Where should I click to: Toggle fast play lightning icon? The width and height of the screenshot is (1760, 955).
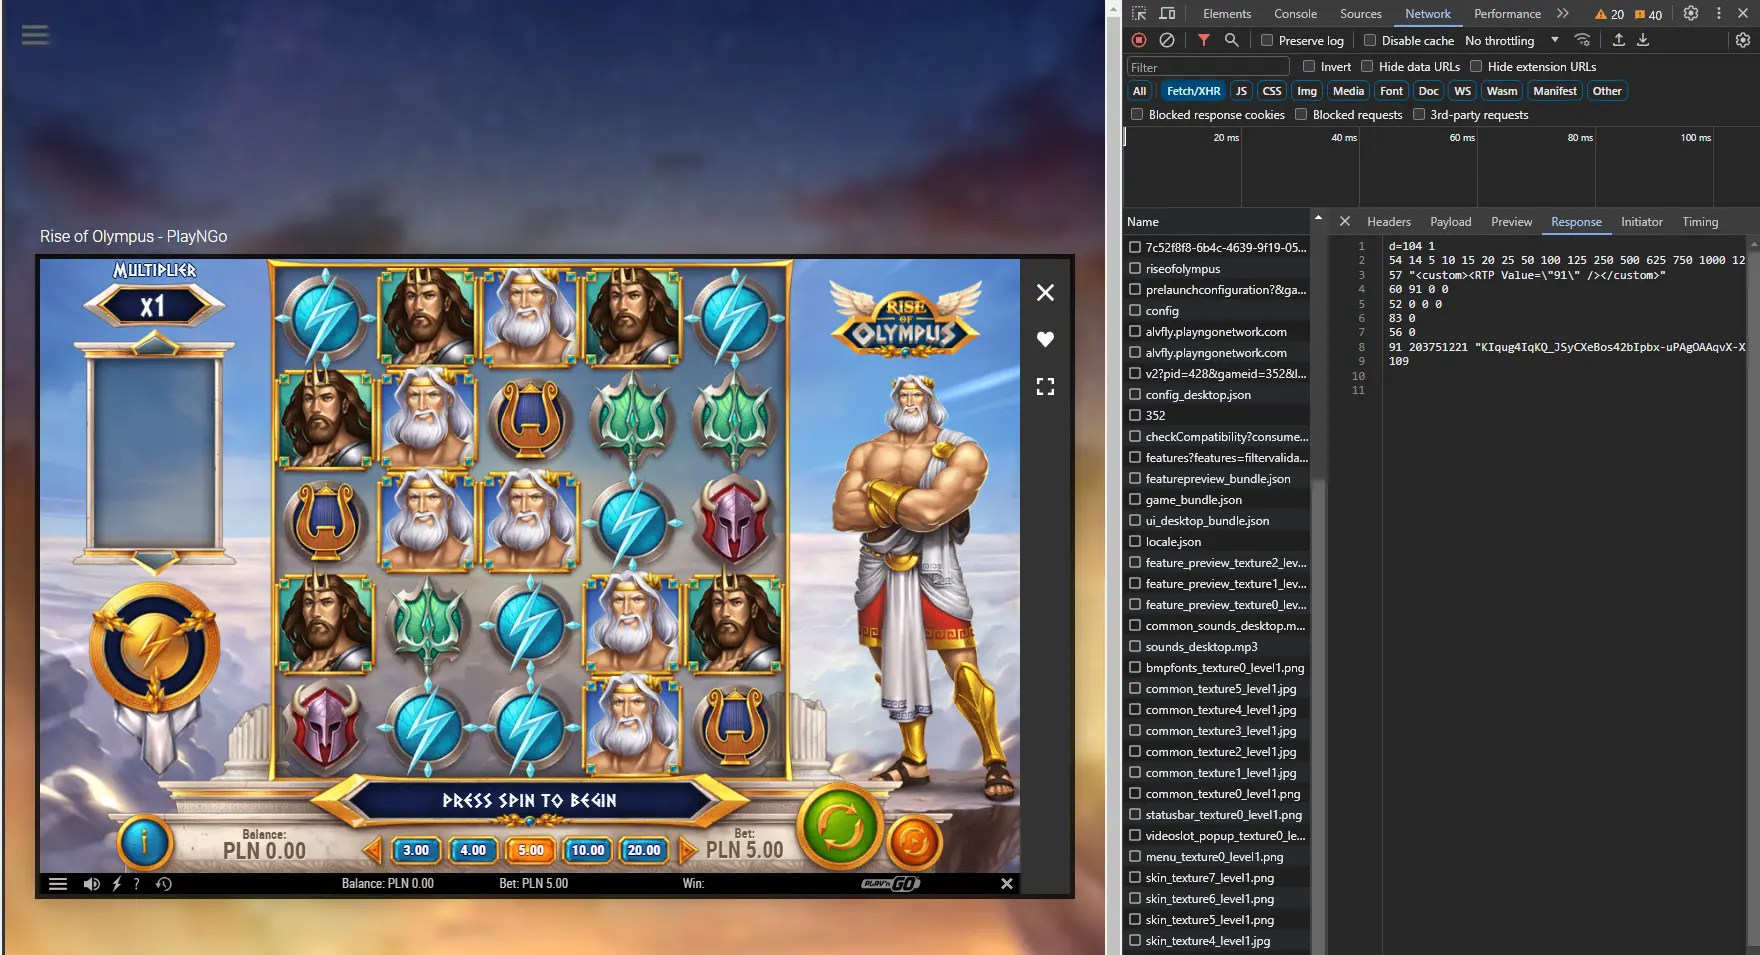tap(116, 884)
